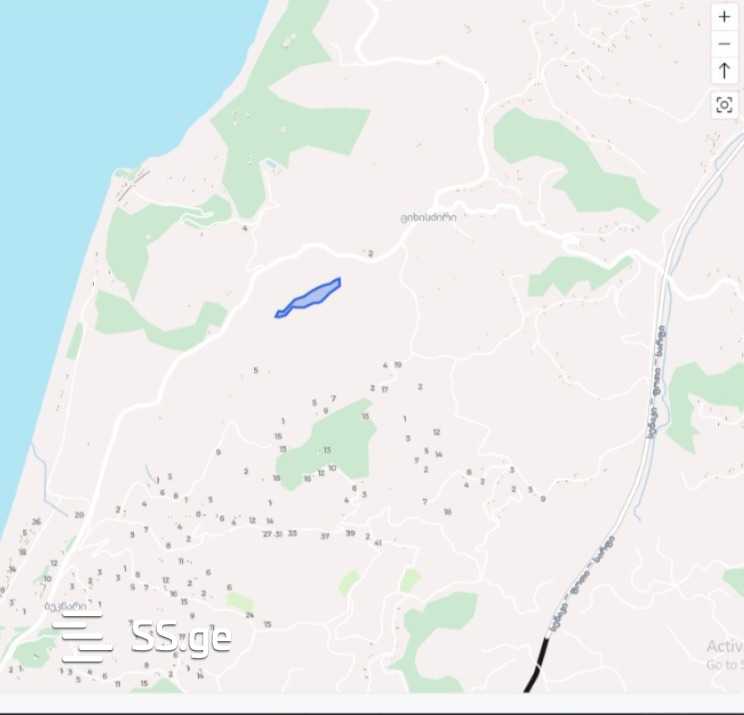
Task: Click the ციხისძირი village label
Action: (428, 217)
